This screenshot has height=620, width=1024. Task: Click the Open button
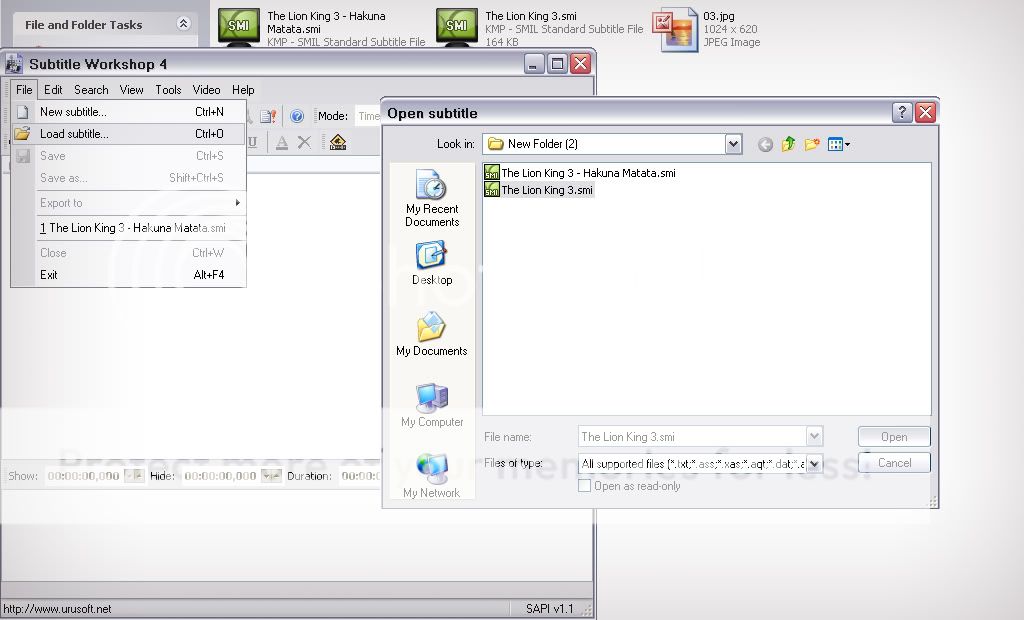click(894, 436)
